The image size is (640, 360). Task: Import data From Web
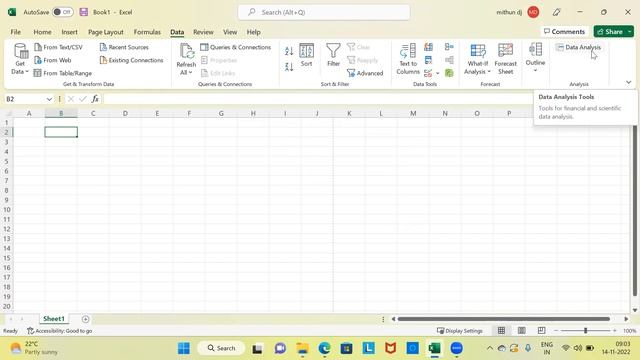tap(53, 60)
